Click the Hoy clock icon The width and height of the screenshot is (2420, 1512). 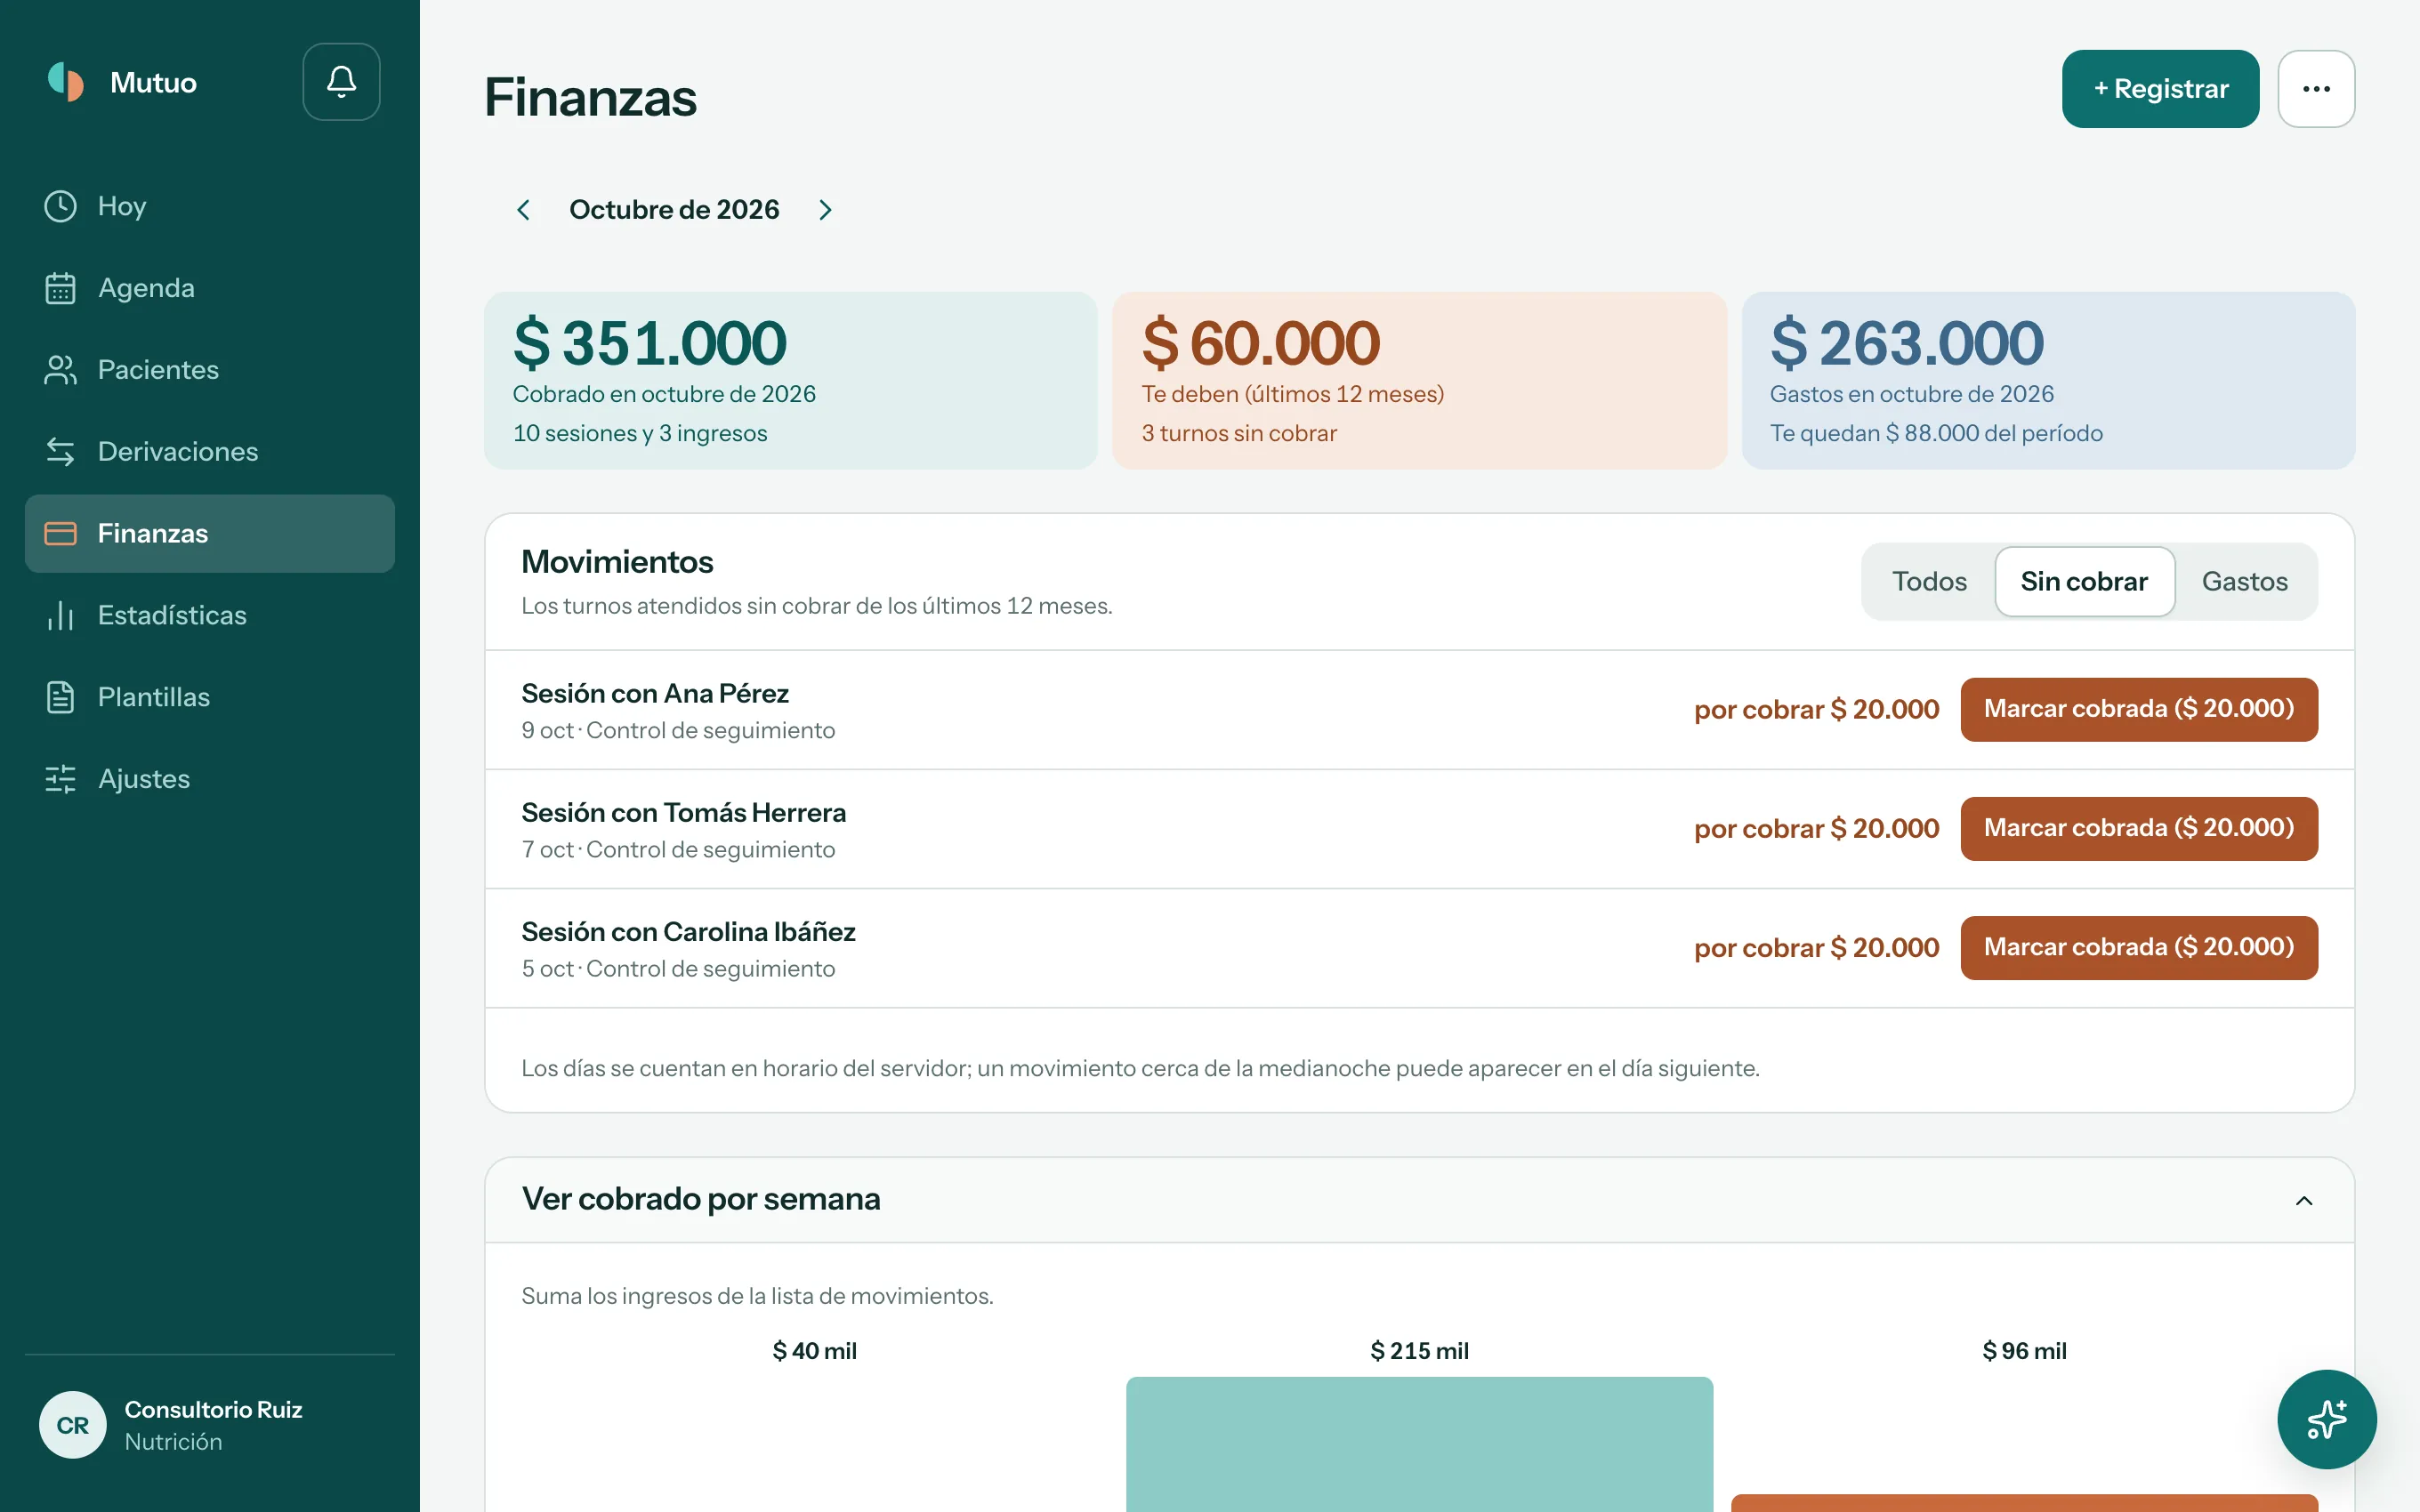click(60, 206)
